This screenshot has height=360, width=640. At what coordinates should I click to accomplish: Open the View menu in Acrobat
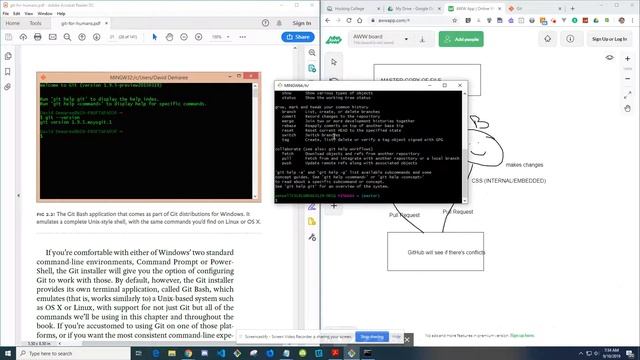point(29,13)
